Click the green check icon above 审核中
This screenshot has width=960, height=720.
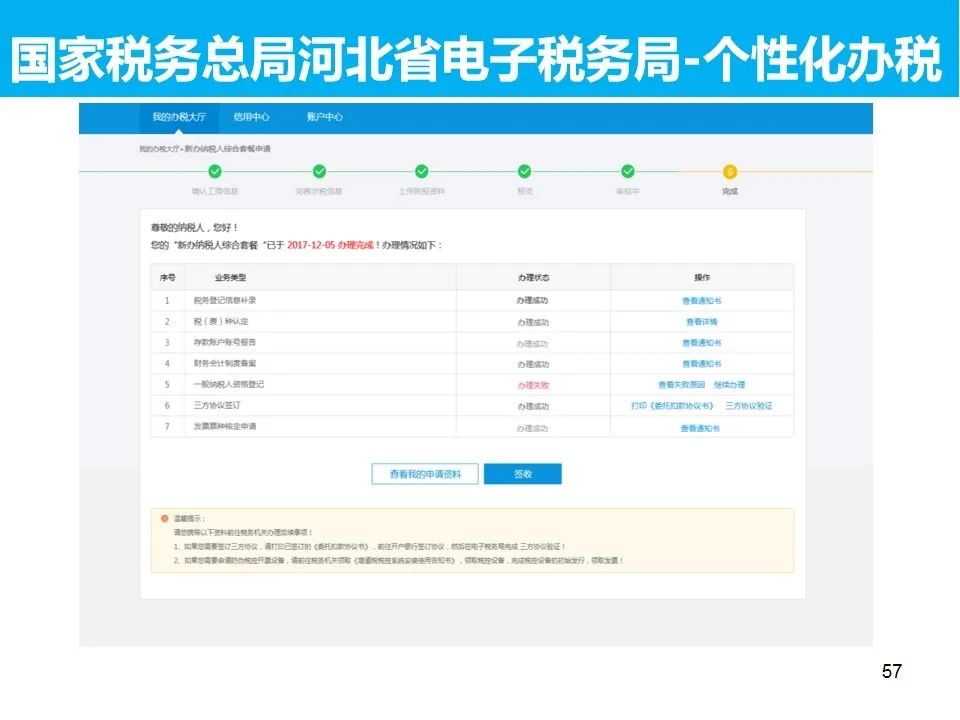(628, 171)
